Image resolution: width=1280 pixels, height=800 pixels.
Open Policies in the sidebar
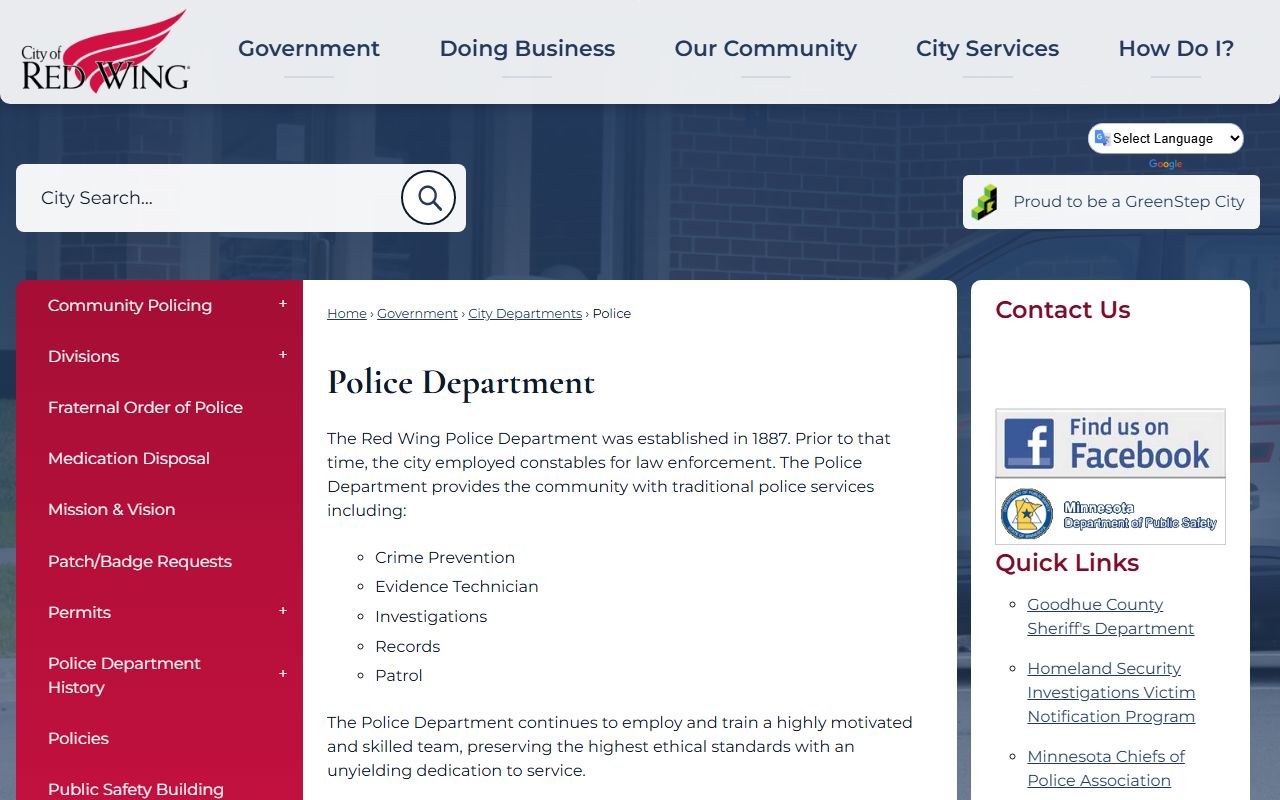78,739
